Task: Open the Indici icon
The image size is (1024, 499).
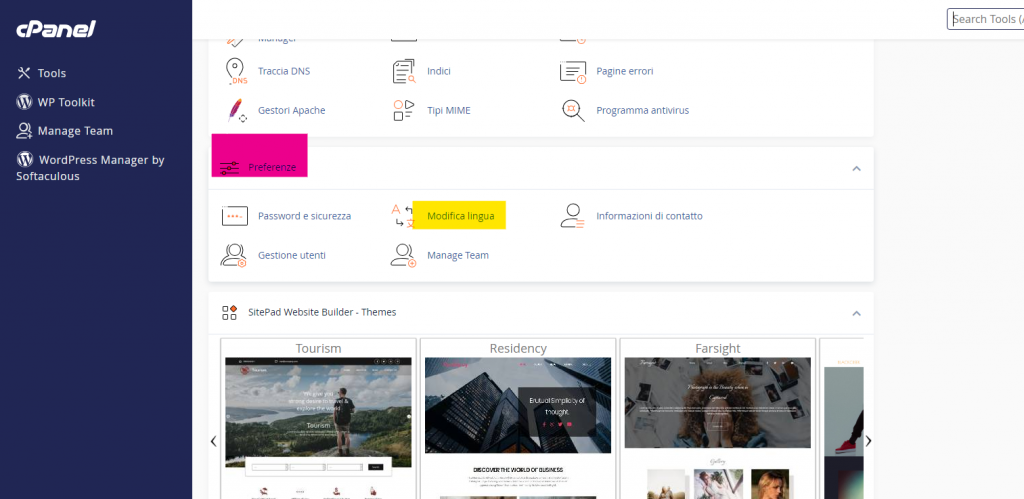Action: (x=403, y=72)
